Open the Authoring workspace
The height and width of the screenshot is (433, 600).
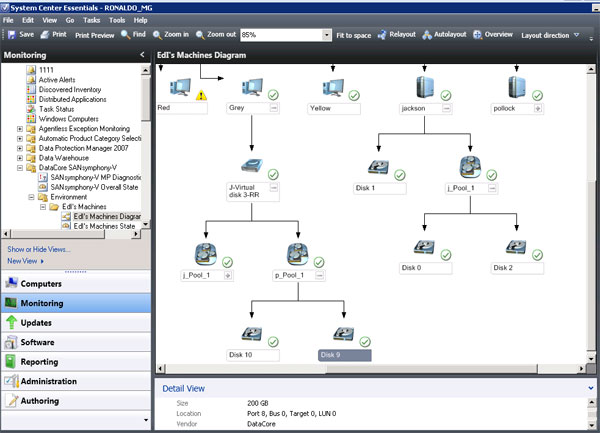tap(76, 400)
